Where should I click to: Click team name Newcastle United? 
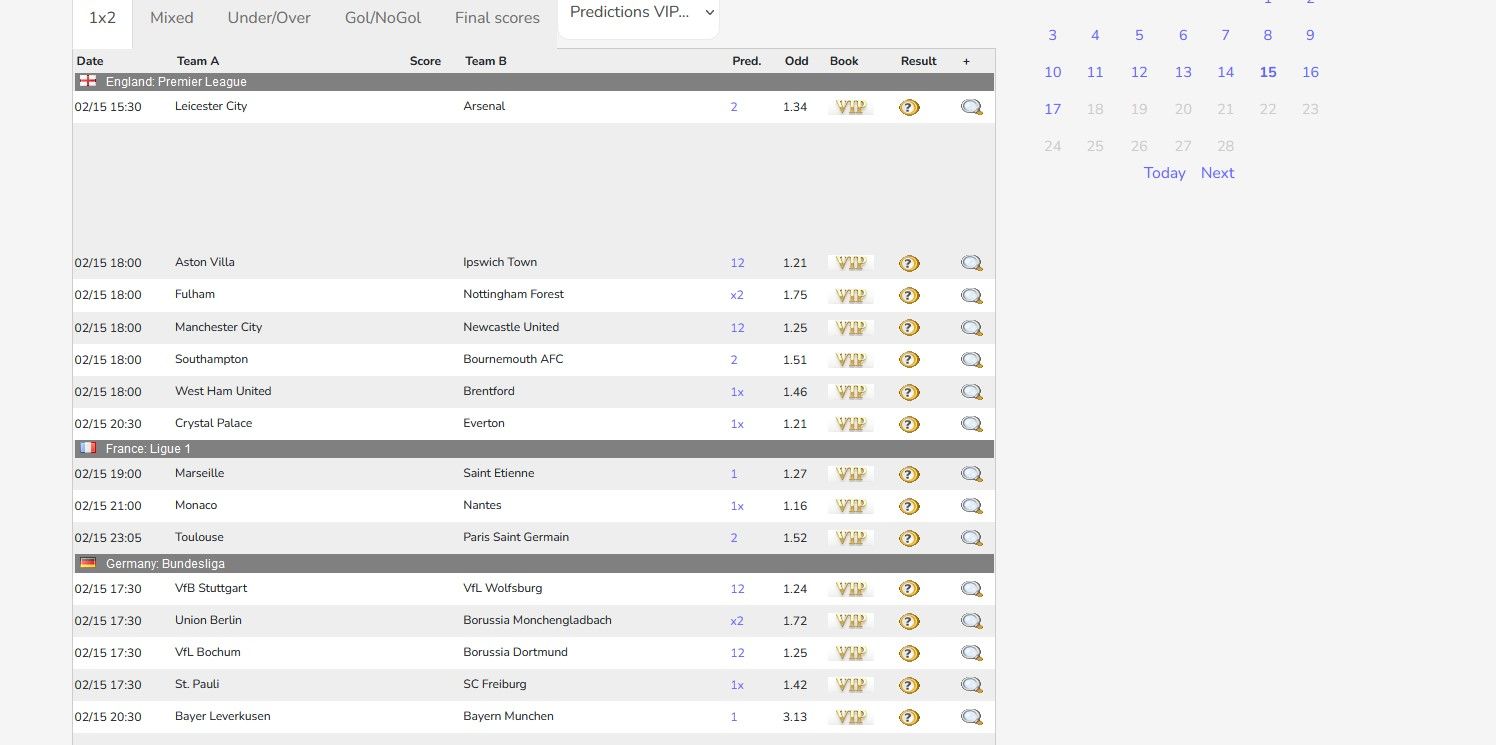tap(511, 327)
